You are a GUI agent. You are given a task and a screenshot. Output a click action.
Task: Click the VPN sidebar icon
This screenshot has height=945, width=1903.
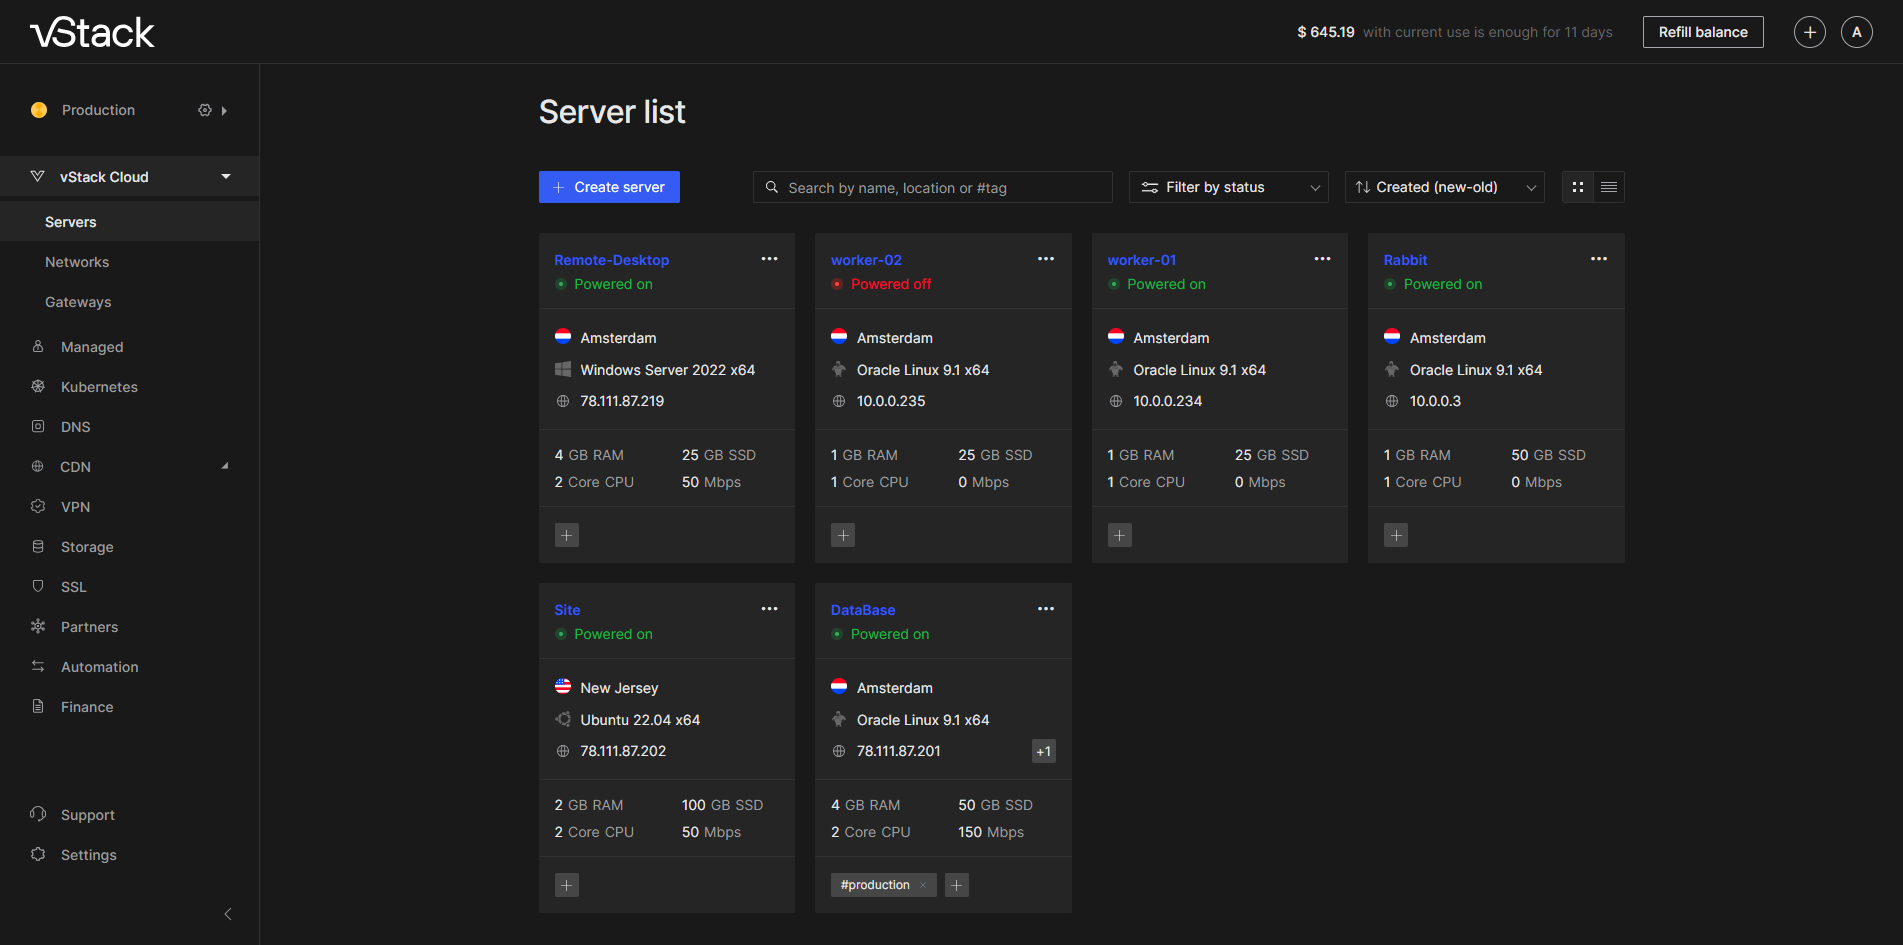tap(38, 506)
